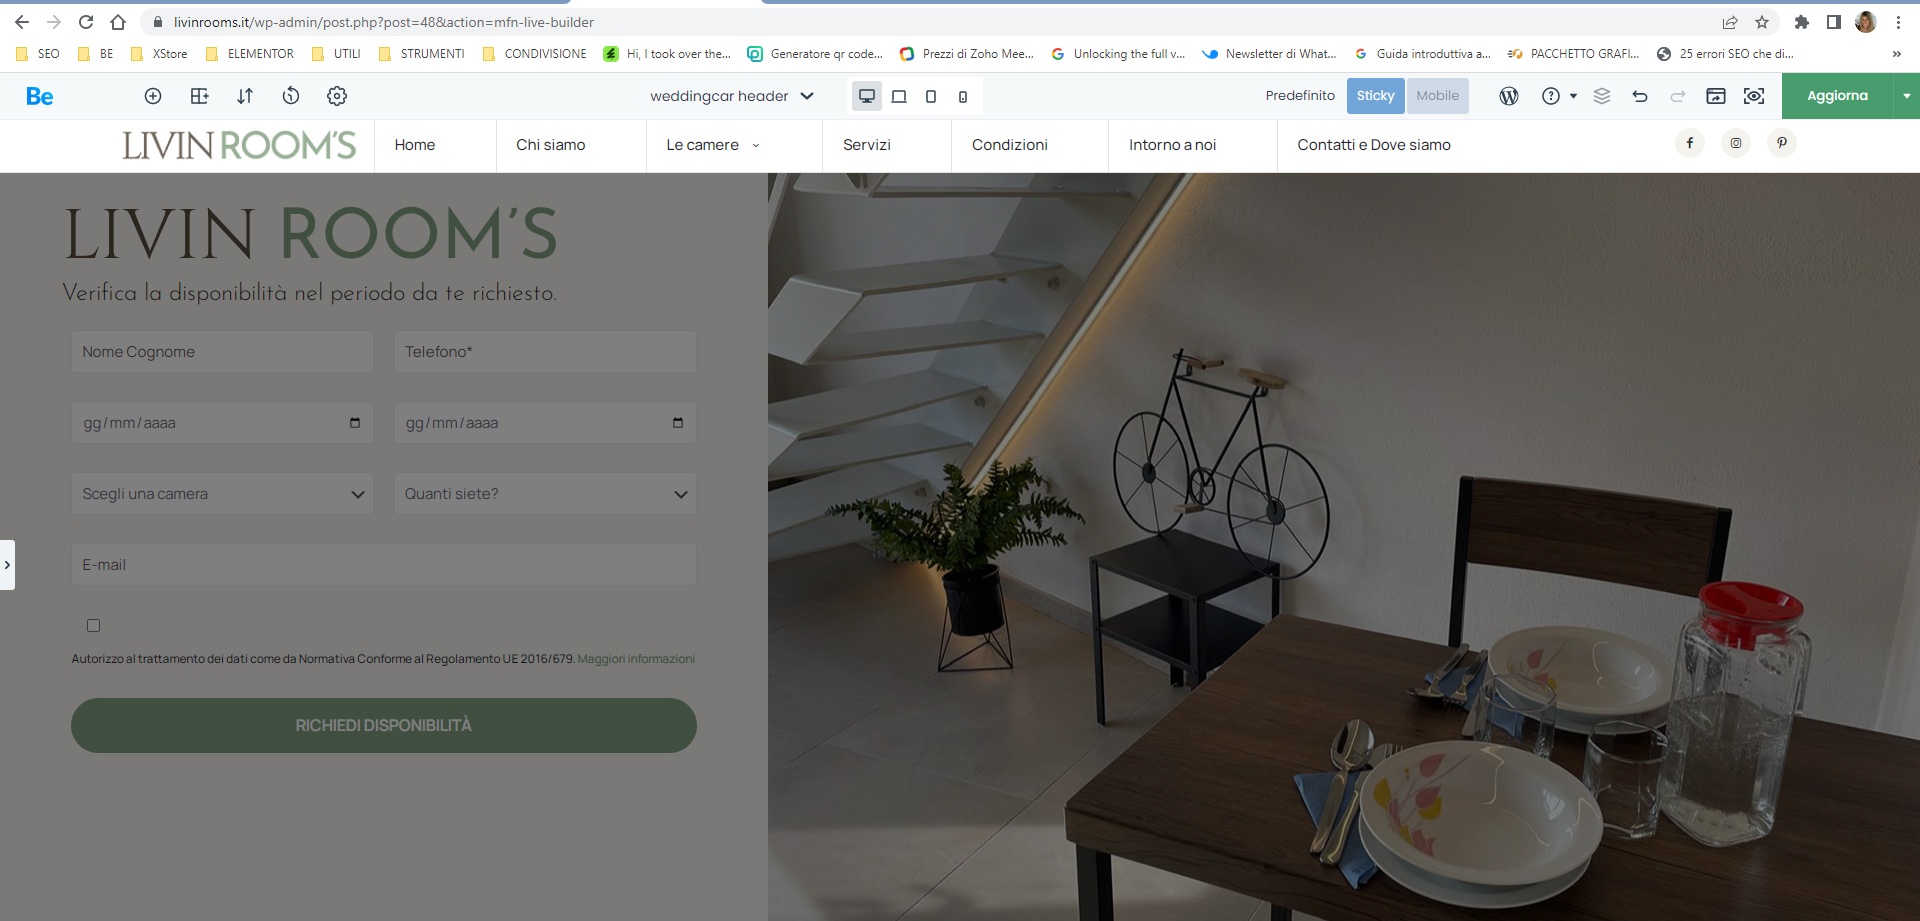Viewport: 1920px width, 921px height.
Task: Click the browser address bar URL
Action: [384, 22]
